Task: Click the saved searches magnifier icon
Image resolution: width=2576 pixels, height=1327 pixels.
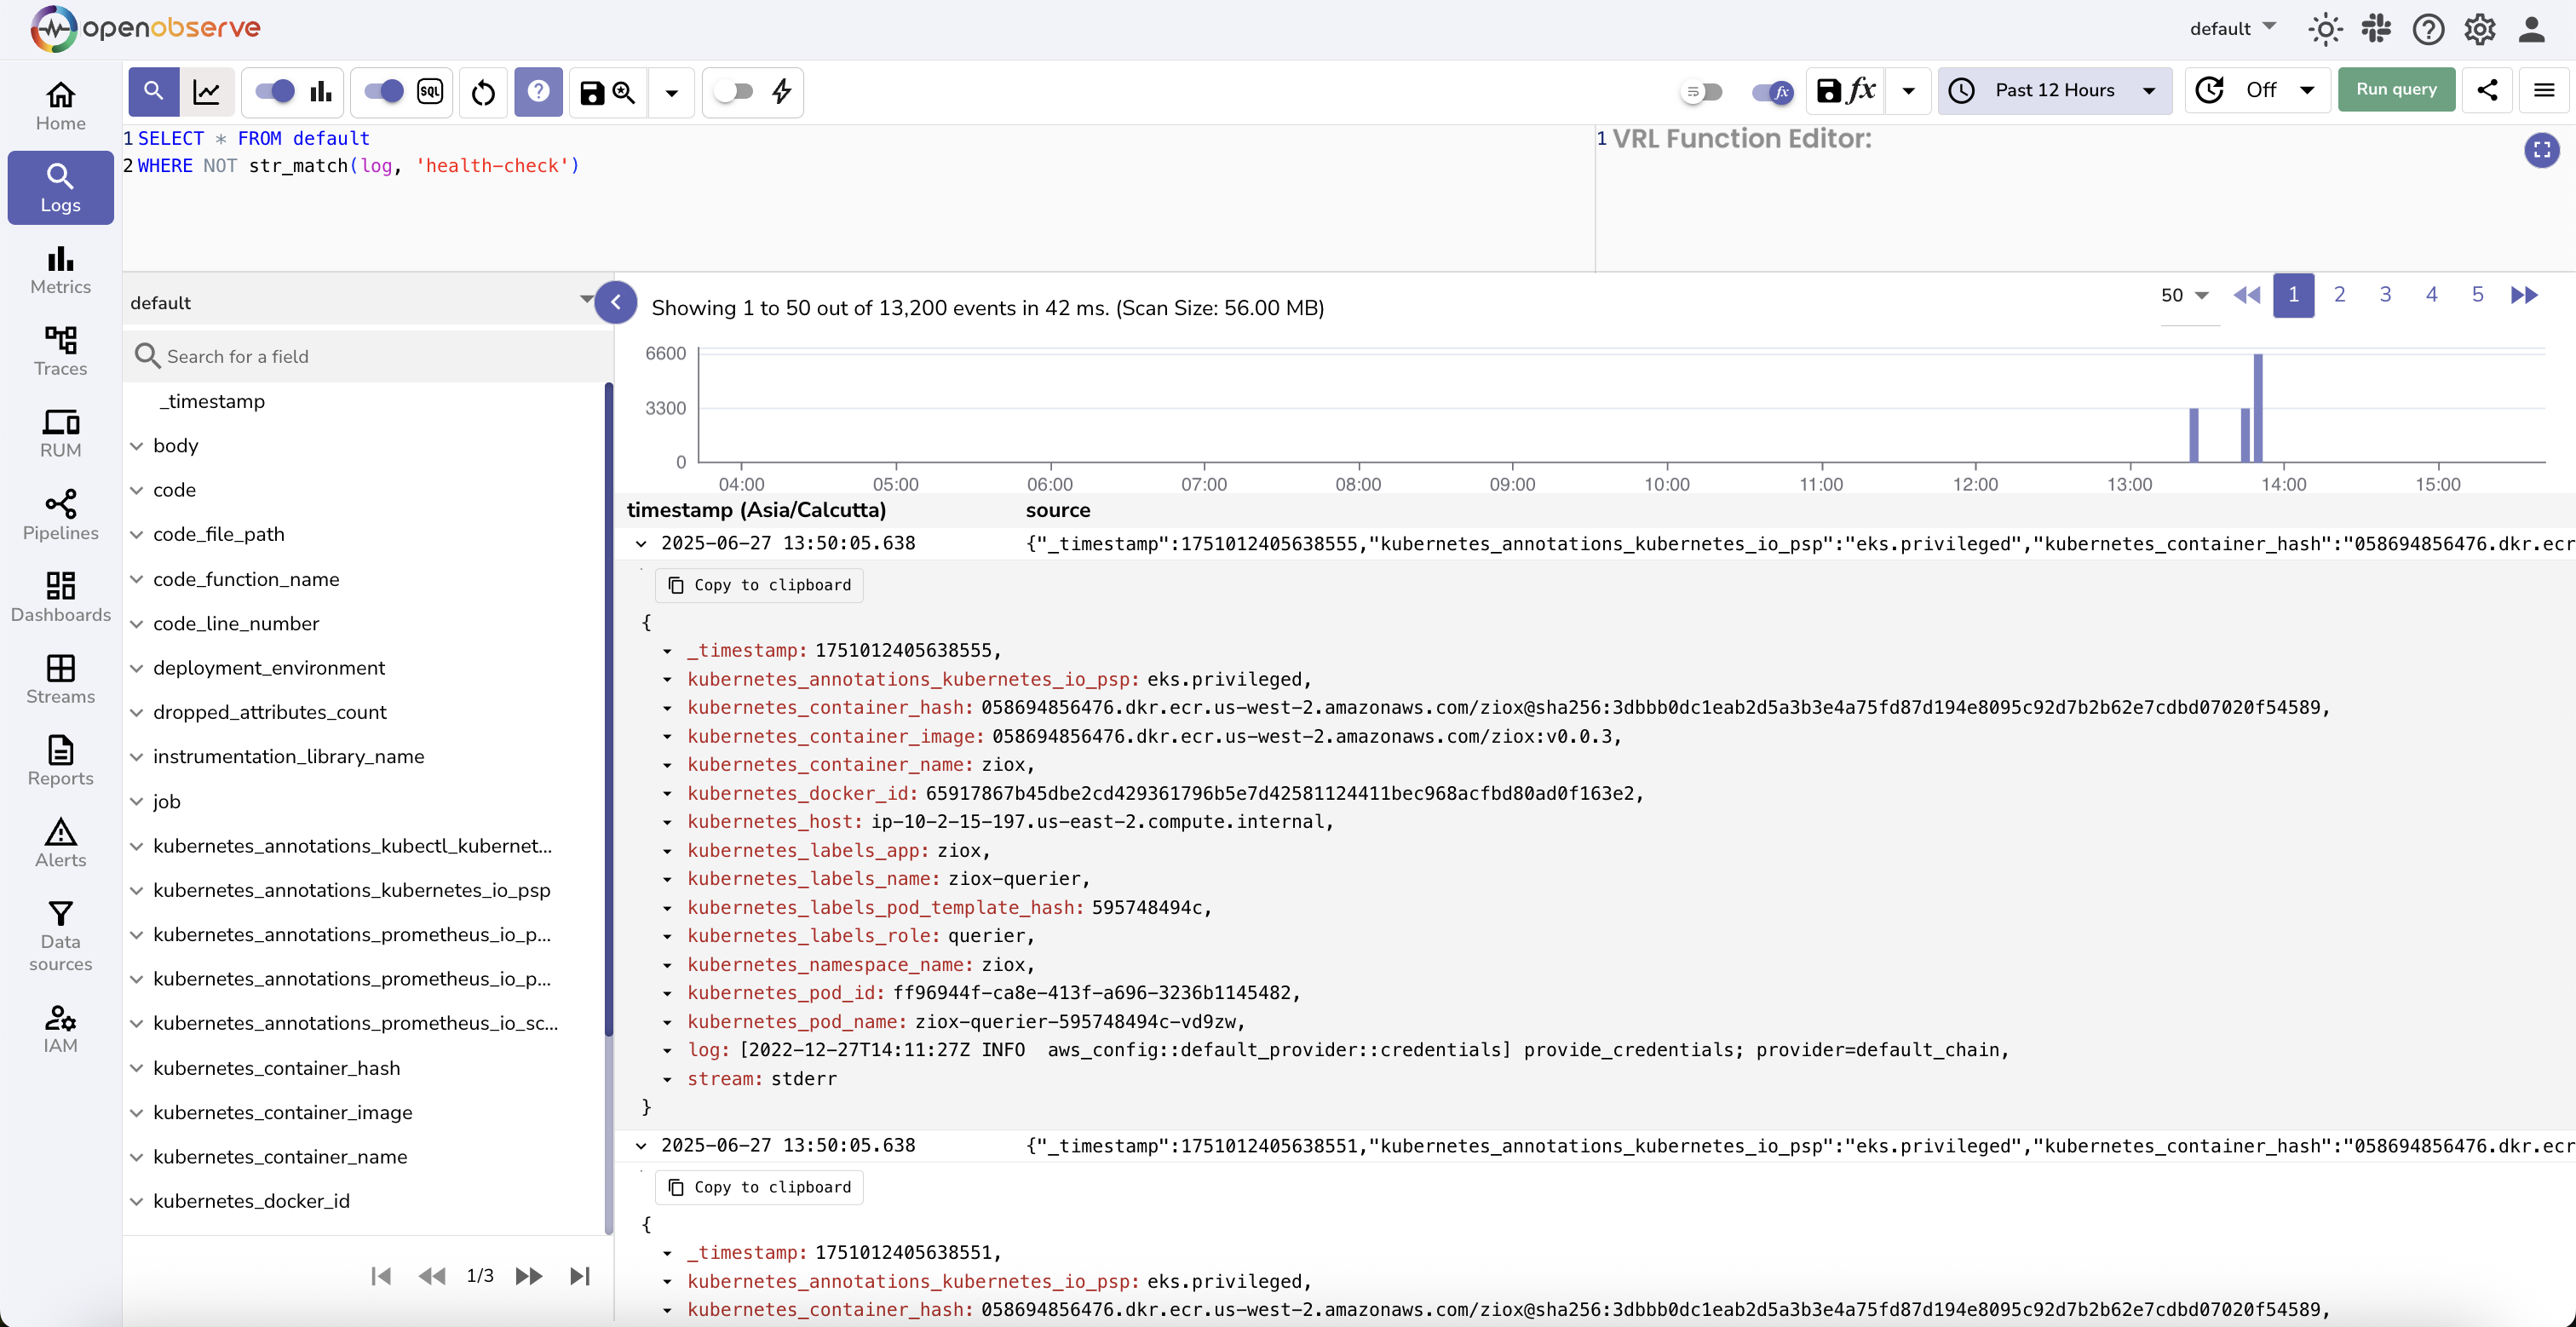Action: (624, 92)
